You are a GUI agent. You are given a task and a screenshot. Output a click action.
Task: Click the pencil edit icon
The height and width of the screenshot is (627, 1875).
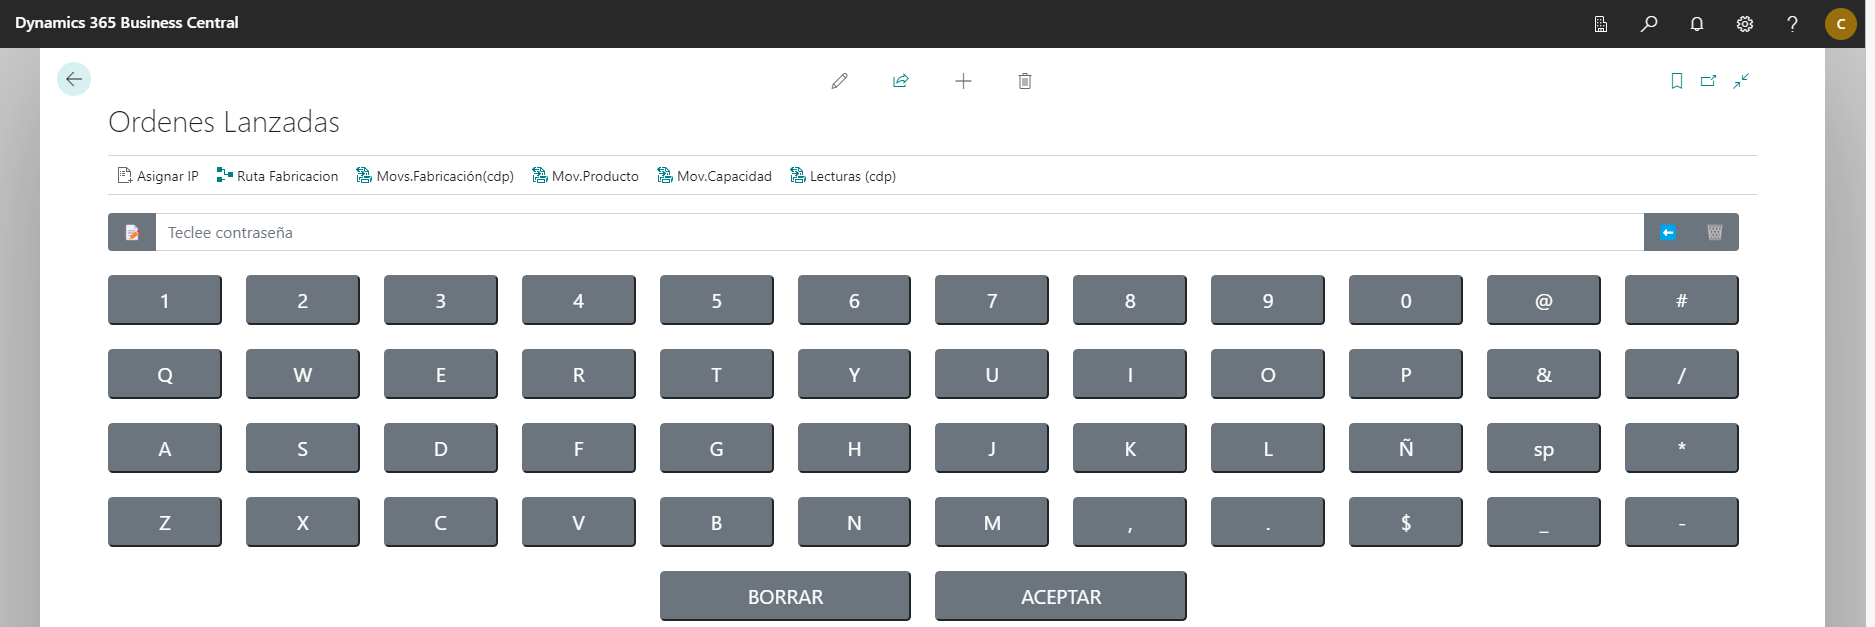coord(839,81)
